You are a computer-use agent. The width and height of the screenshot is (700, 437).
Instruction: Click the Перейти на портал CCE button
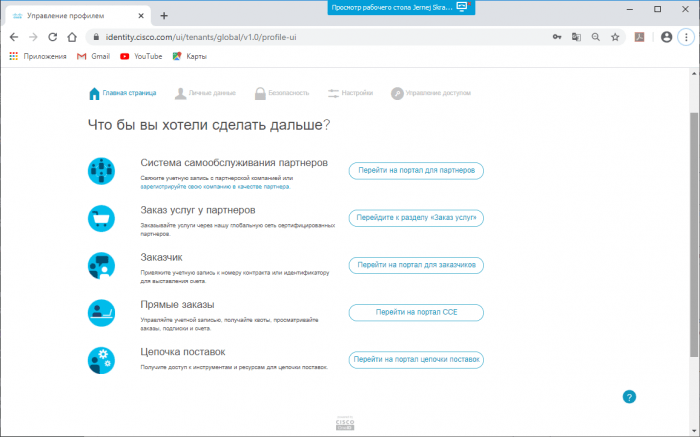point(416,312)
